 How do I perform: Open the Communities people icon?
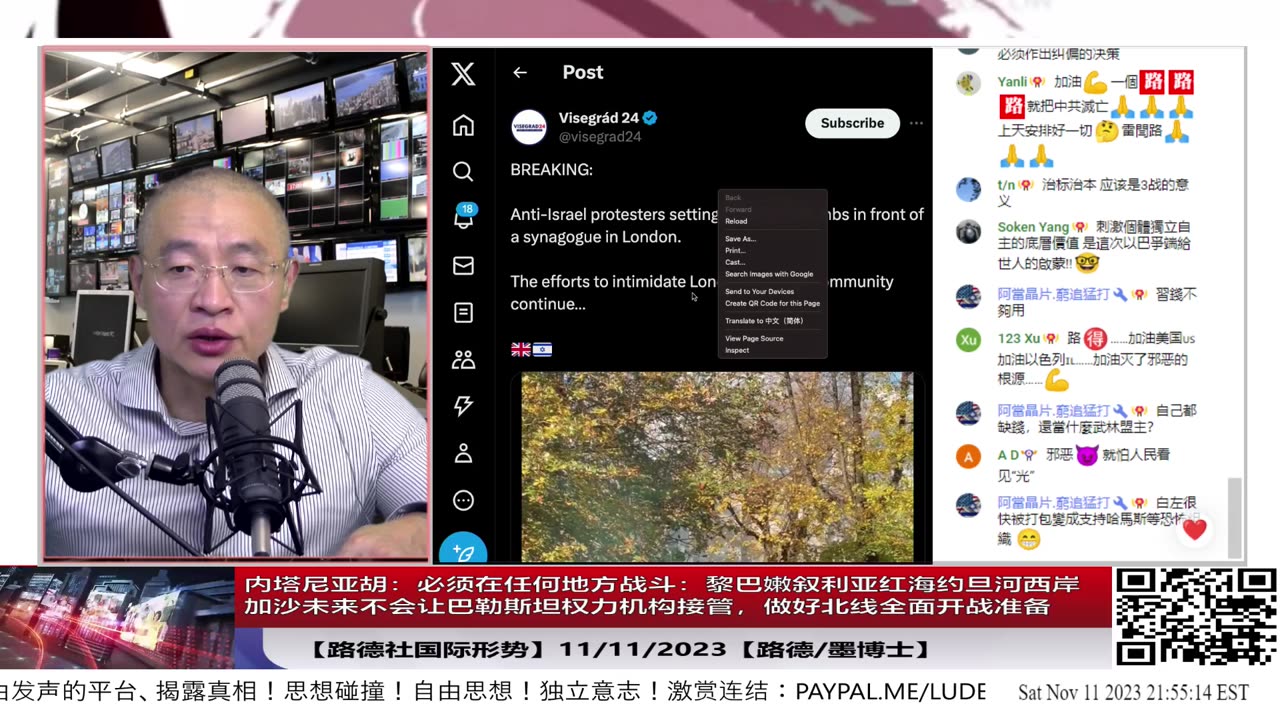click(x=463, y=360)
